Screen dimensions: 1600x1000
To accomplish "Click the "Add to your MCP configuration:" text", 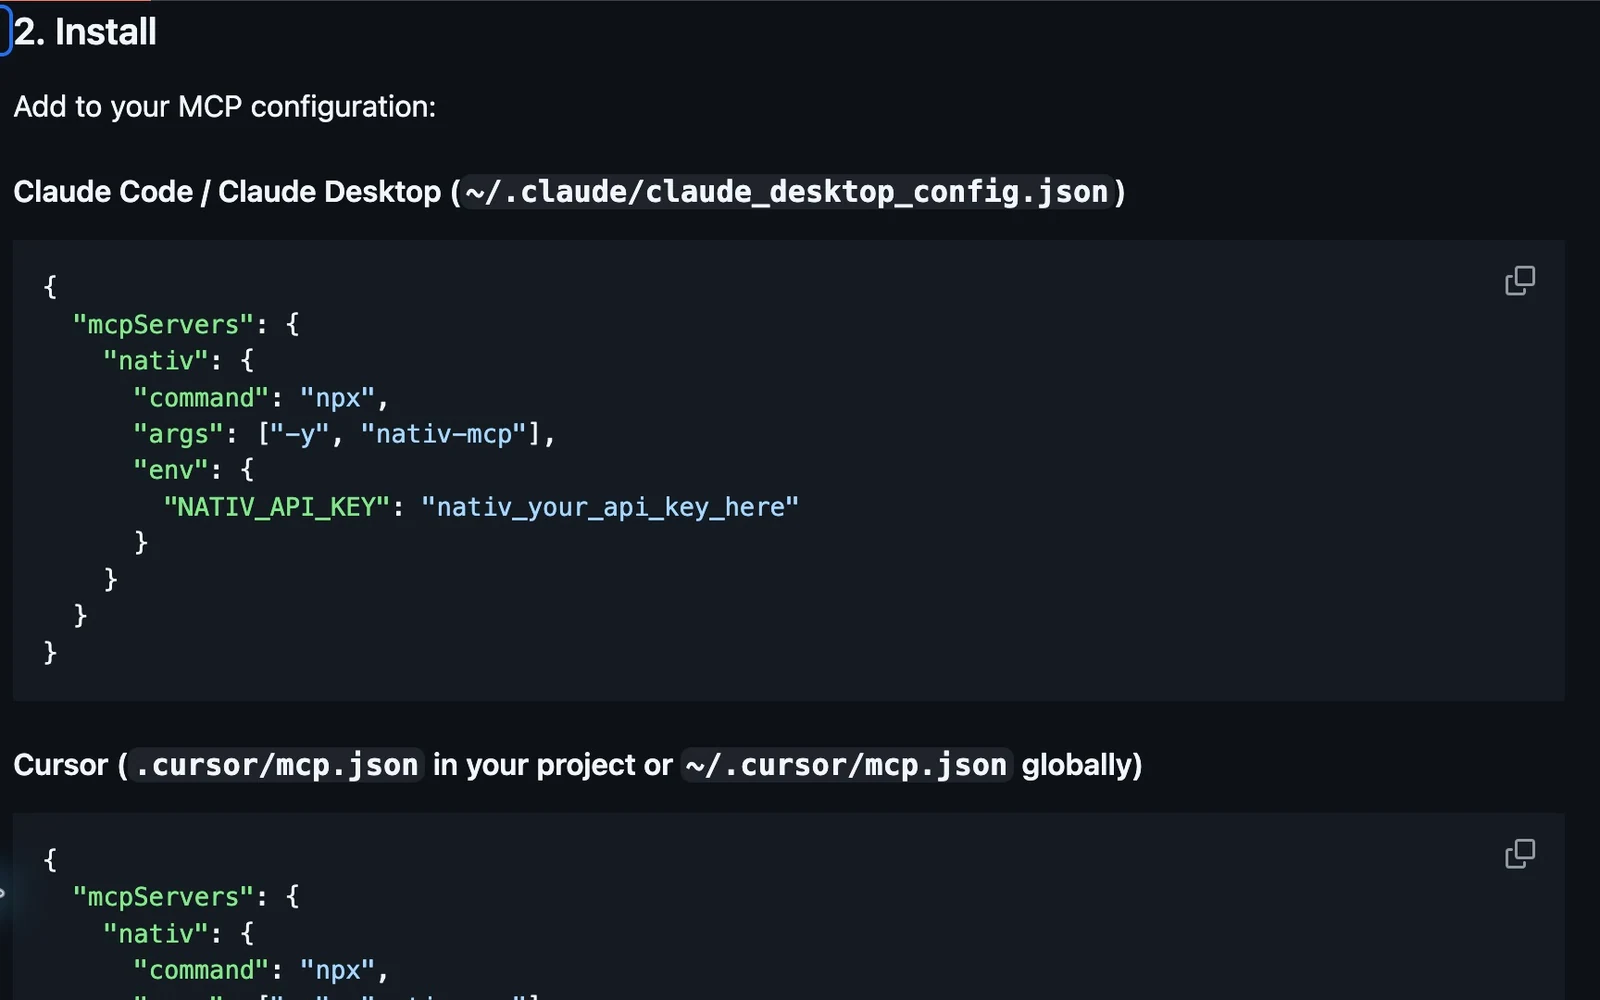I will click(x=225, y=107).
